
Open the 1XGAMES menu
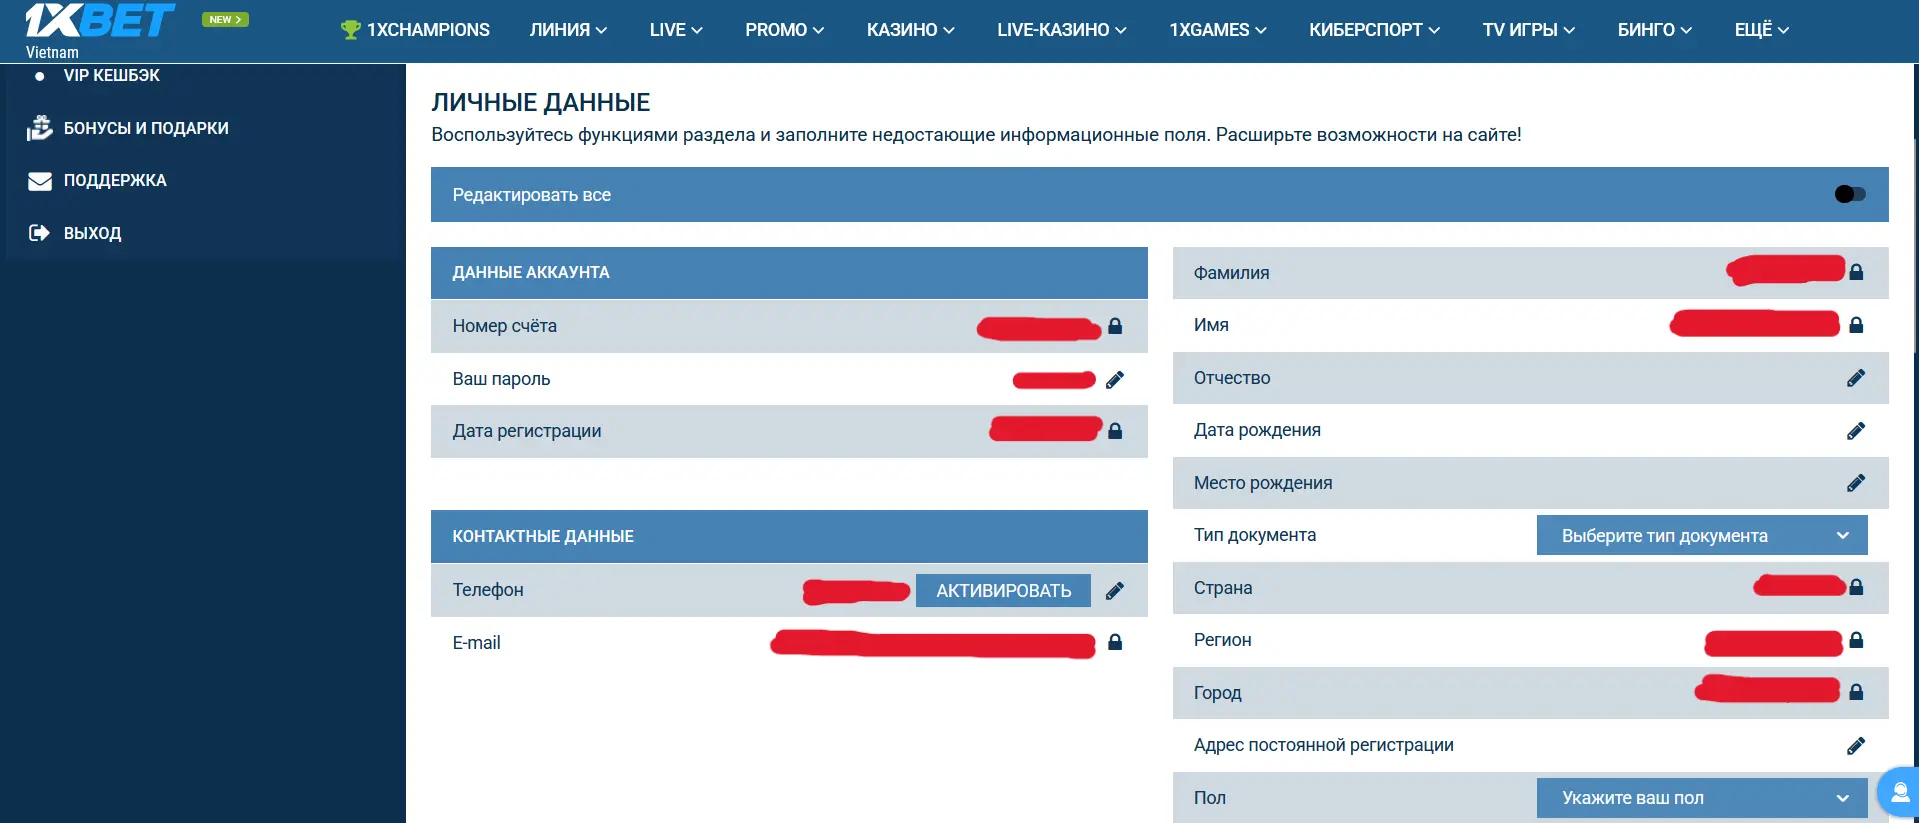(1218, 30)
